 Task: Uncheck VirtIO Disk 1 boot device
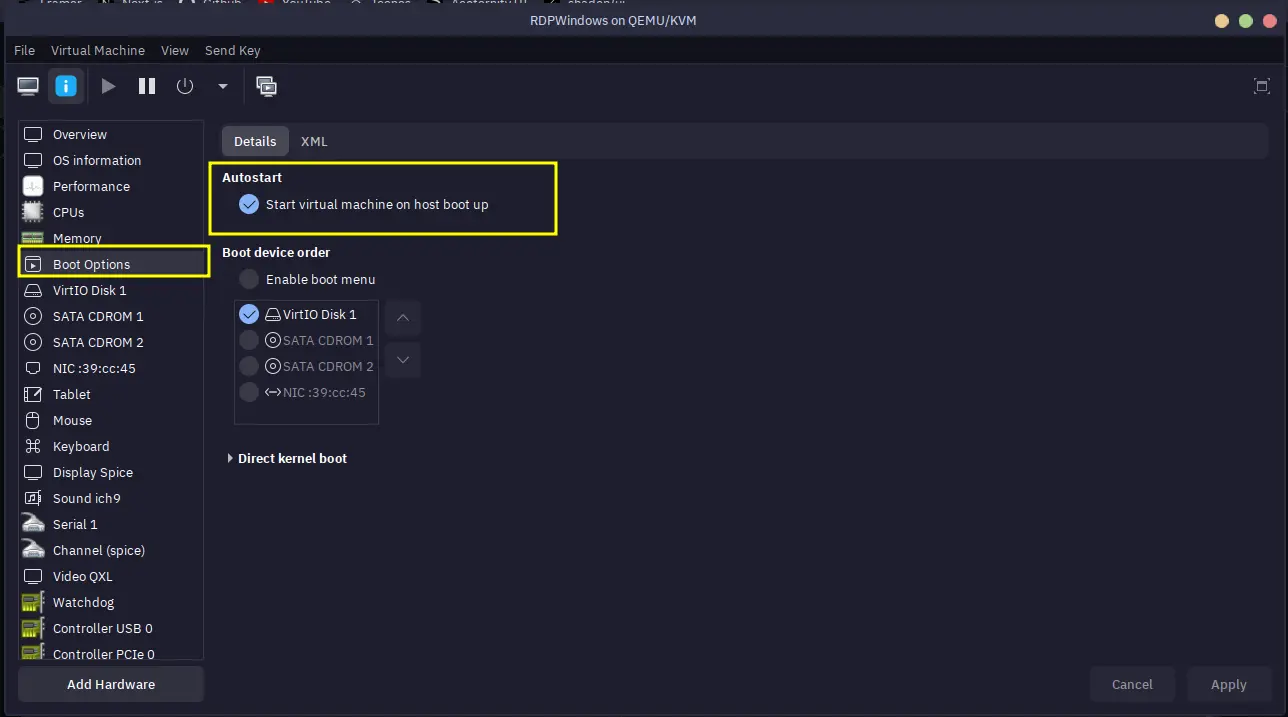tap(249, 314)
